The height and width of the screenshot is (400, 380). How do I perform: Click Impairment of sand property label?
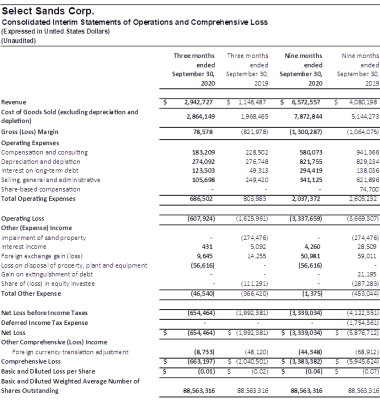click(44, 238)
